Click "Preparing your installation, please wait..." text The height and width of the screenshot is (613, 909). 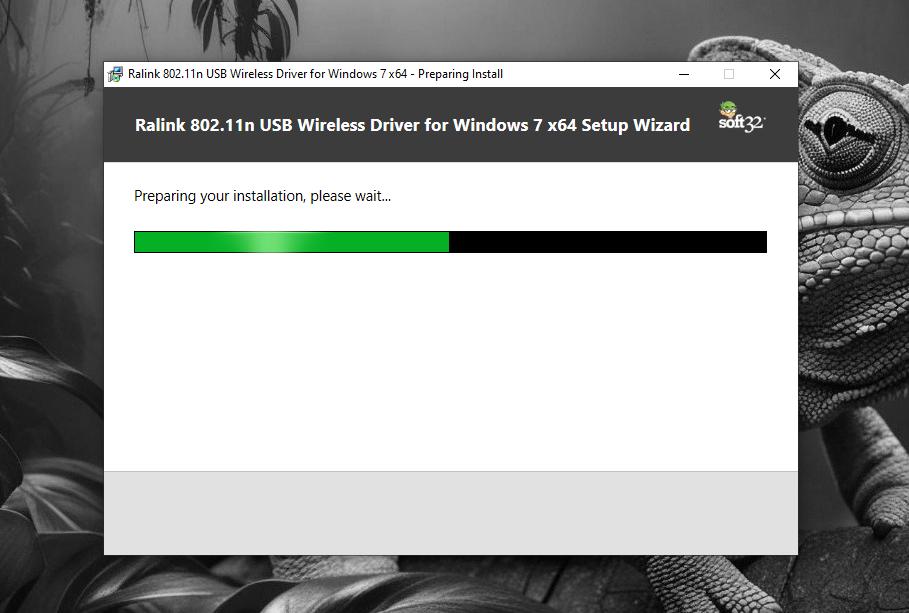pos(263,196)
